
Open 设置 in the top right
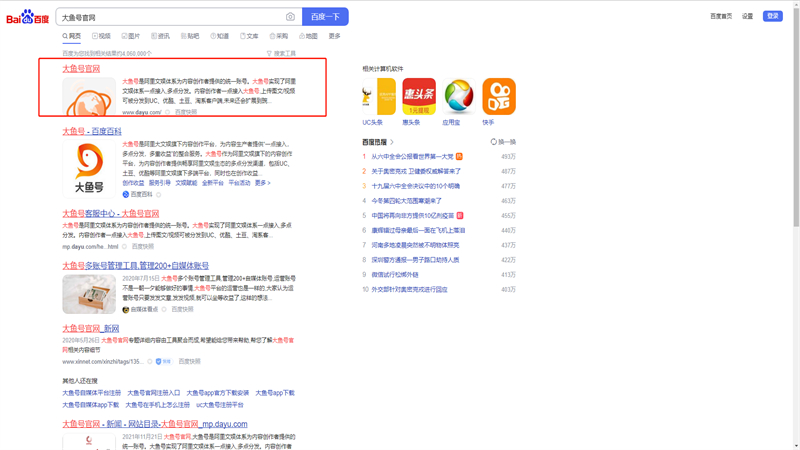click(747, 16)
